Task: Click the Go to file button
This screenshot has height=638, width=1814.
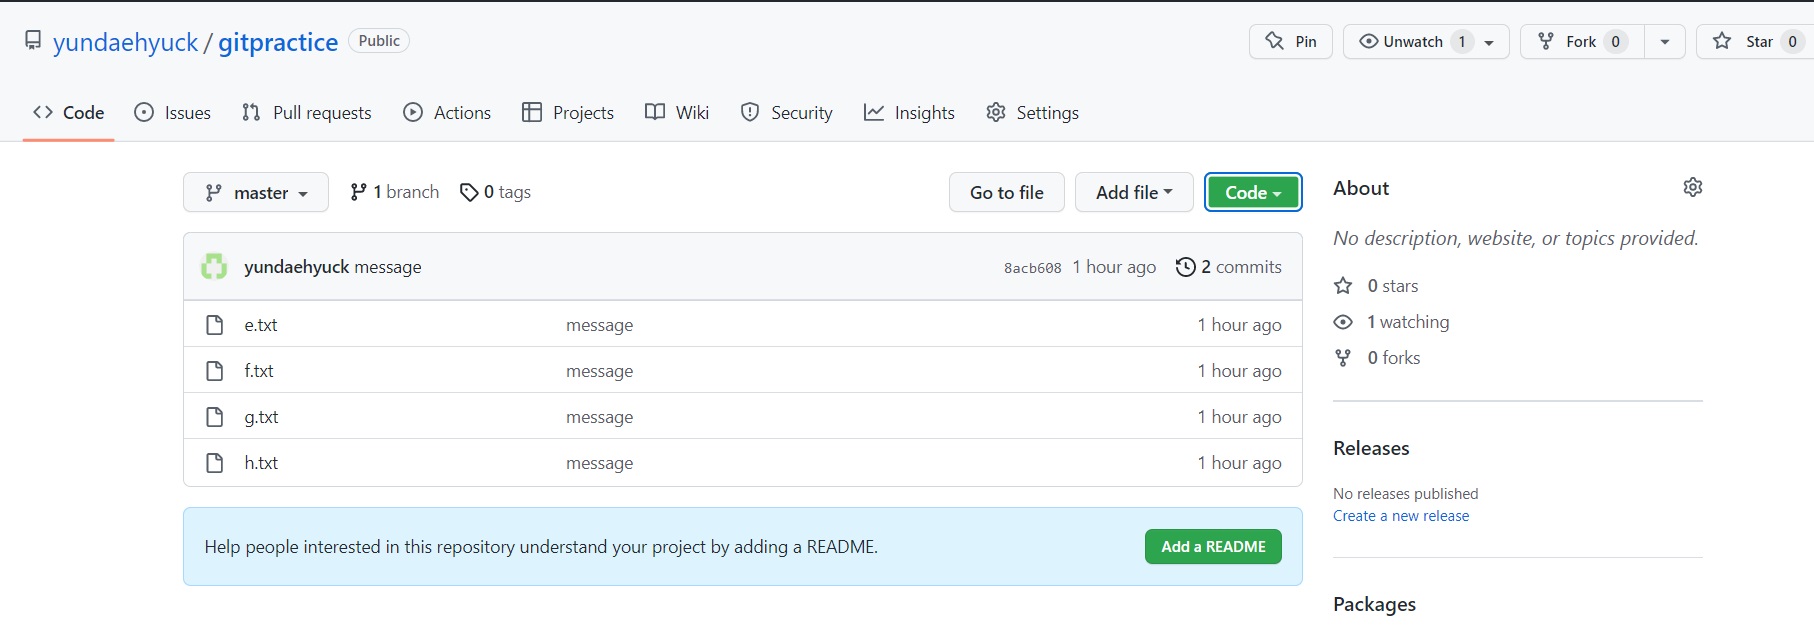Action: [x=1007, y=192]
